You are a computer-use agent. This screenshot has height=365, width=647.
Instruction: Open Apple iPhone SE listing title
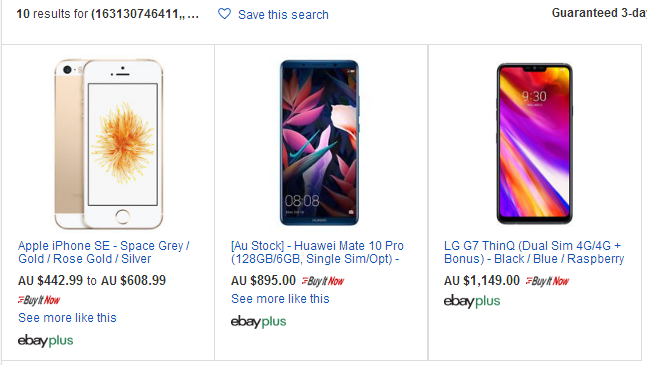104,252
